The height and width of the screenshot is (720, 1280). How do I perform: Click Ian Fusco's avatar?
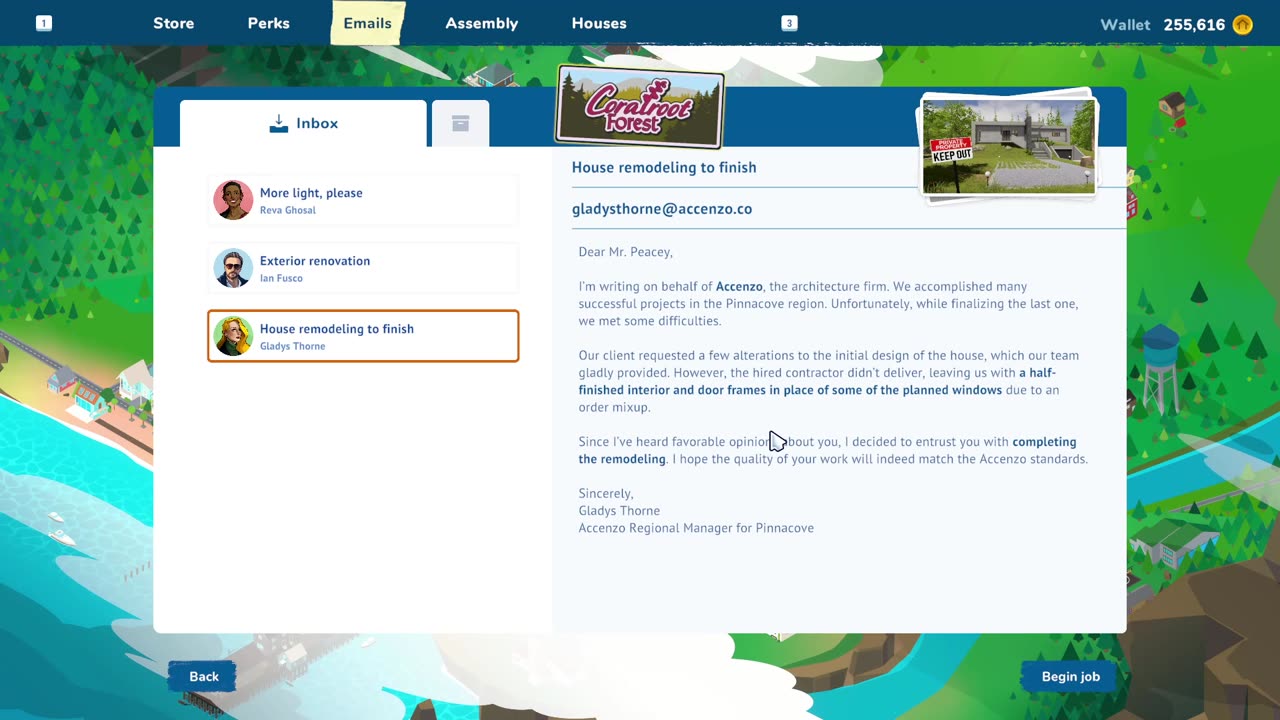[233, 268]
